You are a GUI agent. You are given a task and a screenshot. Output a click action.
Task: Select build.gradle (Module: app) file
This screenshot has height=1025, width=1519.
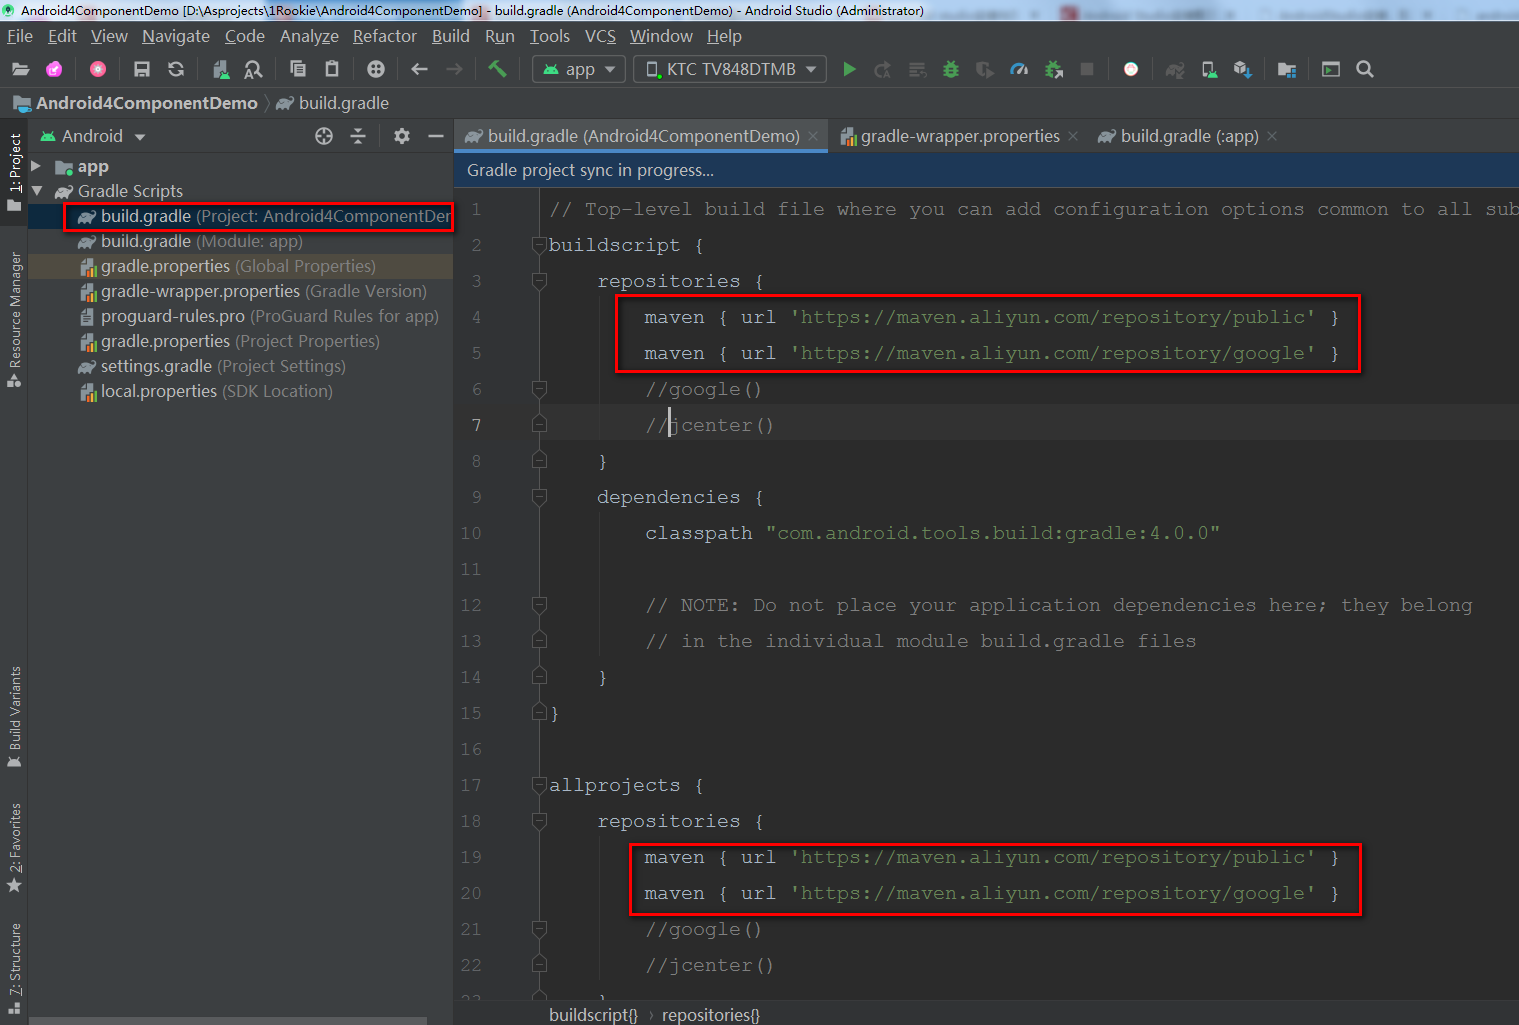pyautogui.click(x=240, y=241)
